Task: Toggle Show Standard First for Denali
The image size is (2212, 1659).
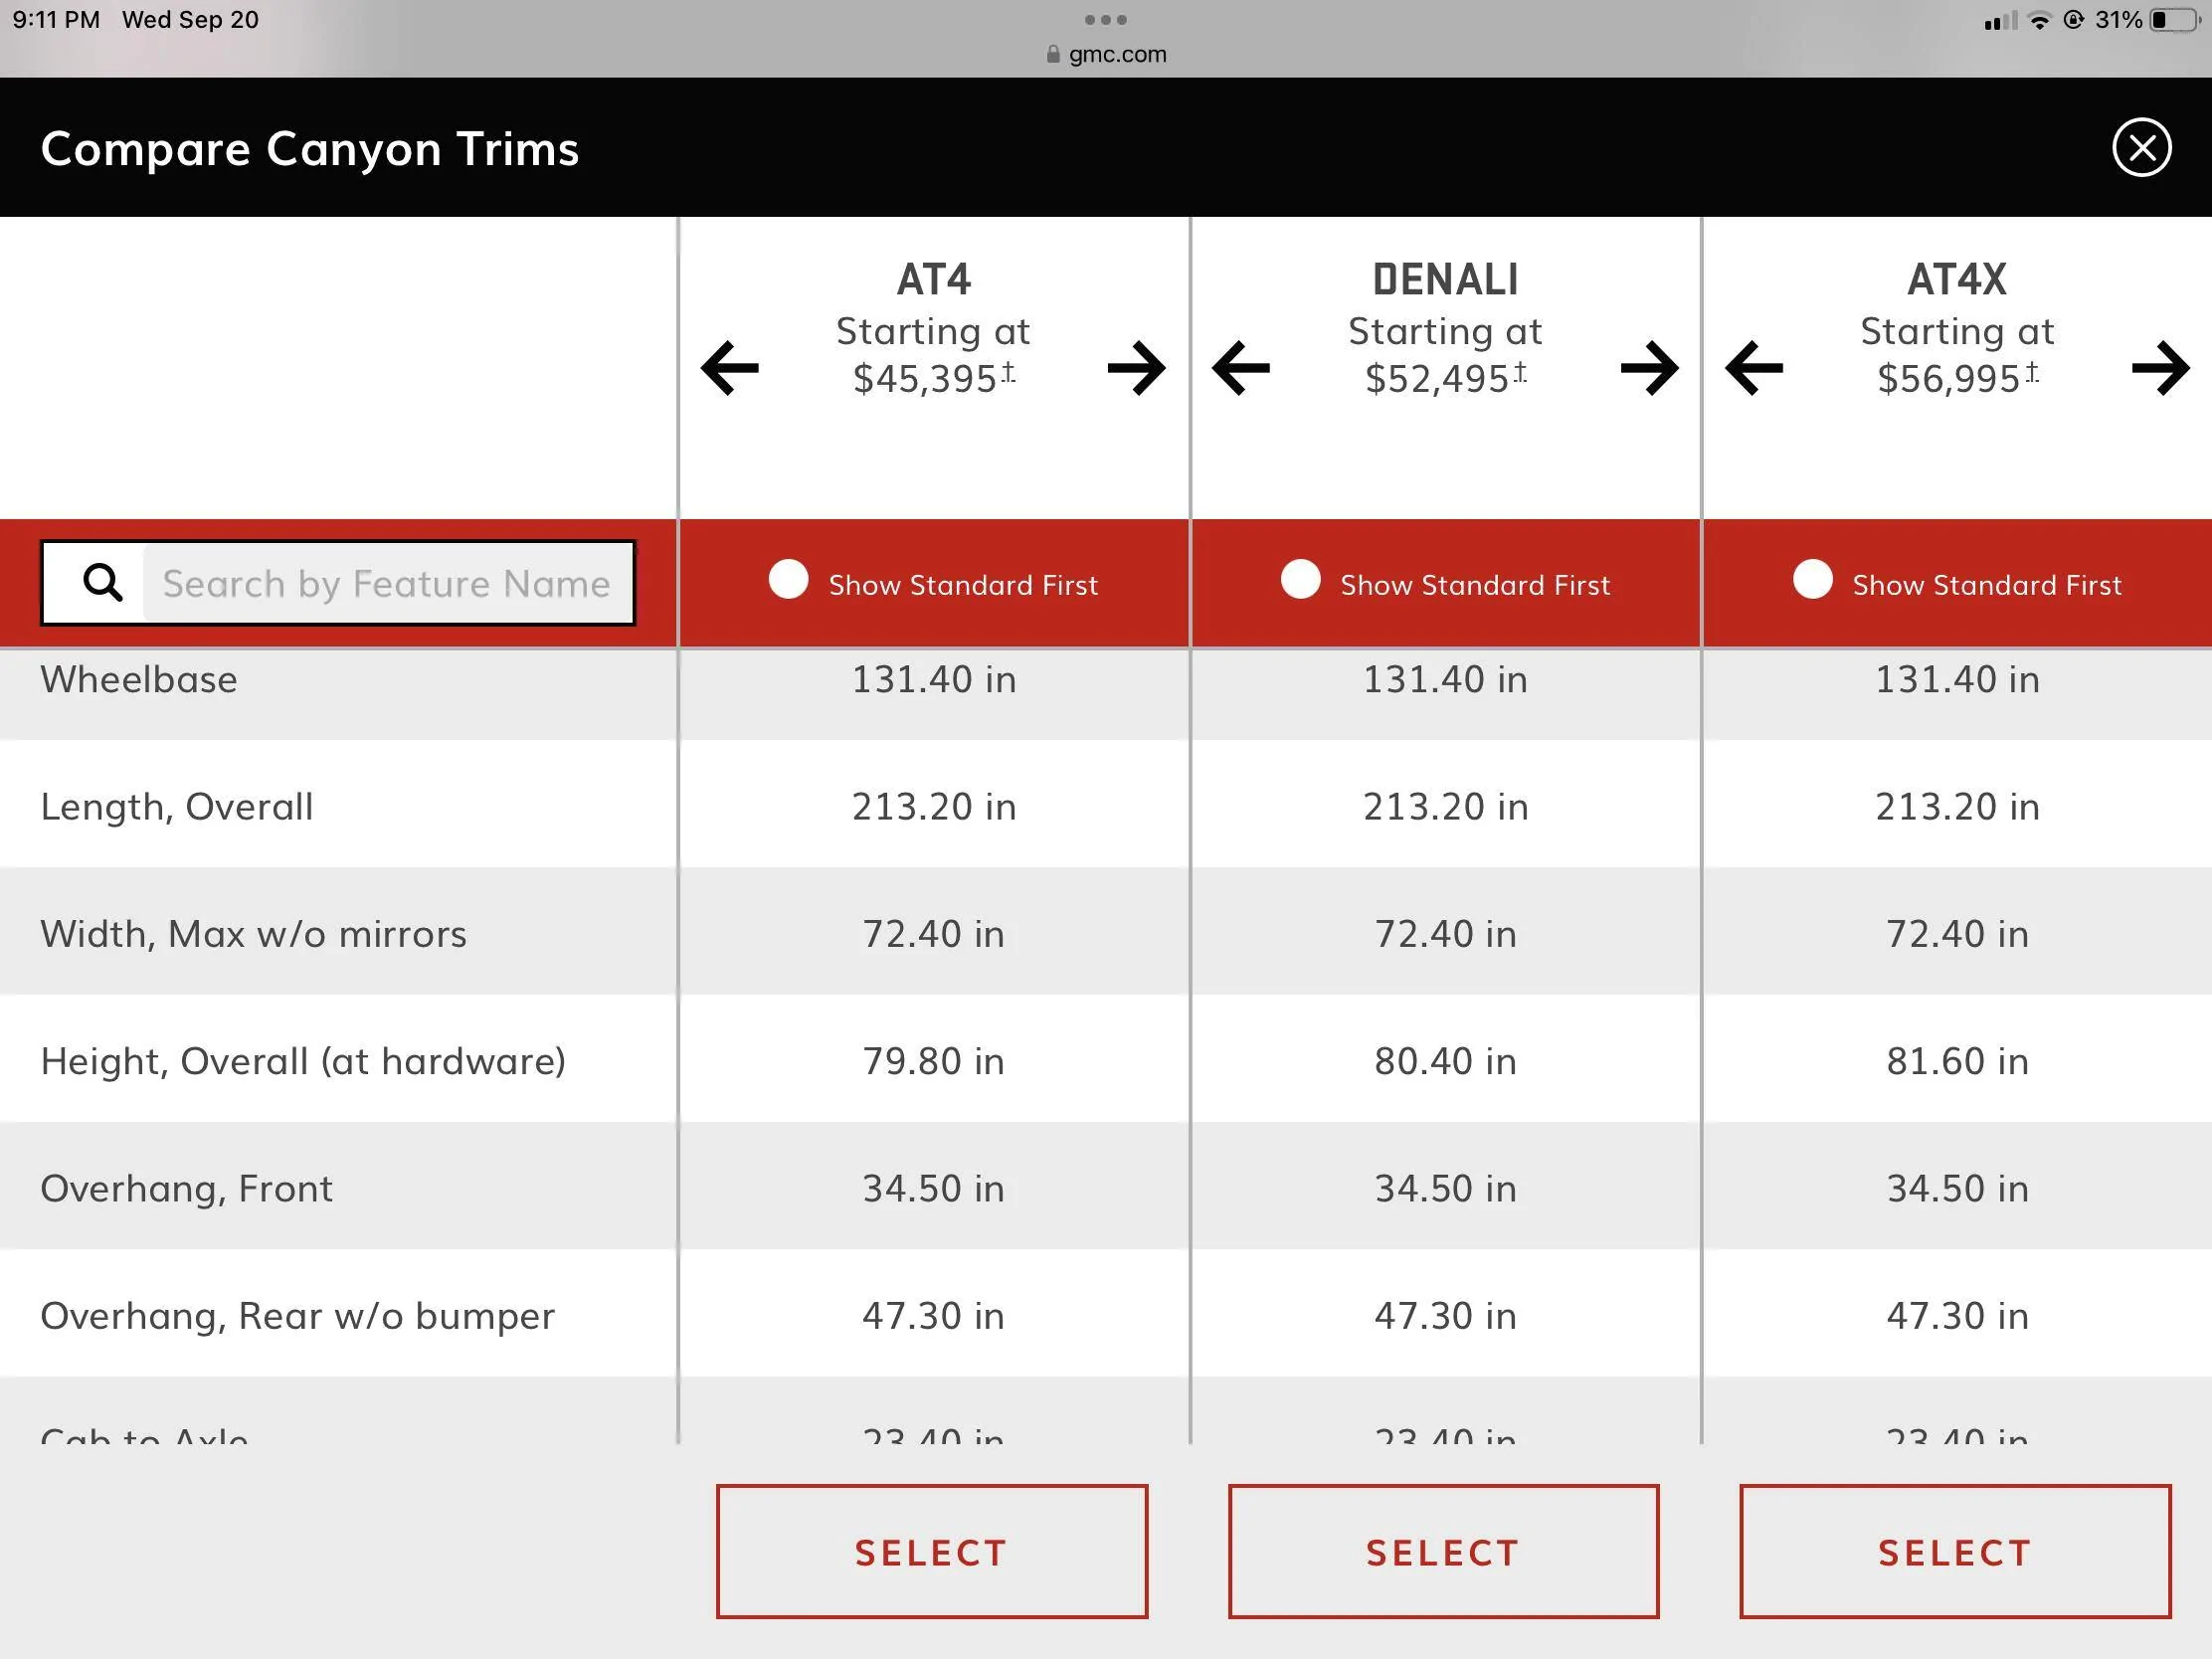Action: pos(1300,580)
